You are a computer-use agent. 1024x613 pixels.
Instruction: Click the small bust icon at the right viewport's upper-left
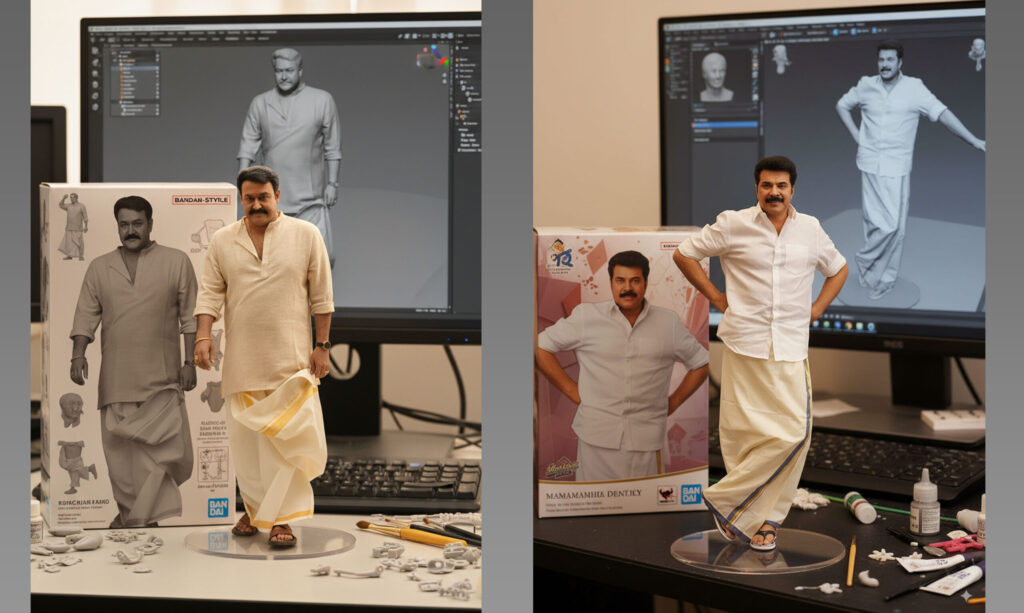780,58
